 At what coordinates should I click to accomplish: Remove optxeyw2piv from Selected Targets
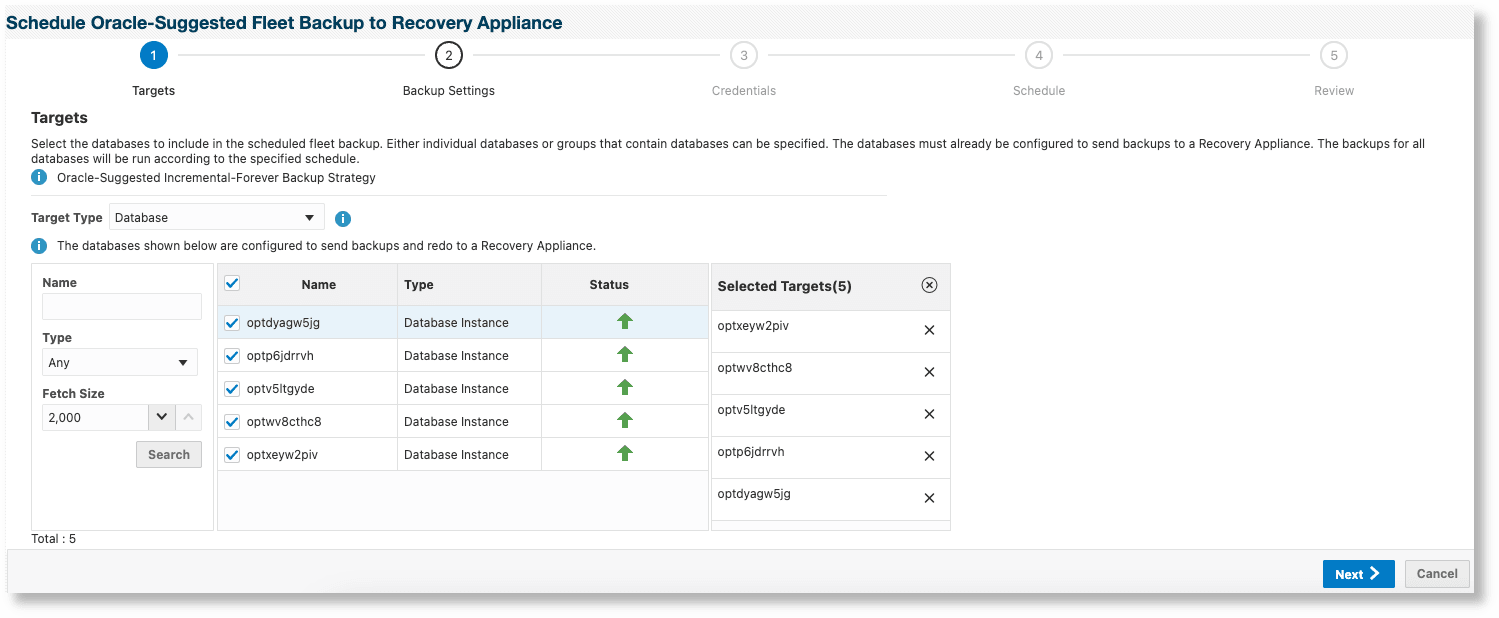coord(929,330)
